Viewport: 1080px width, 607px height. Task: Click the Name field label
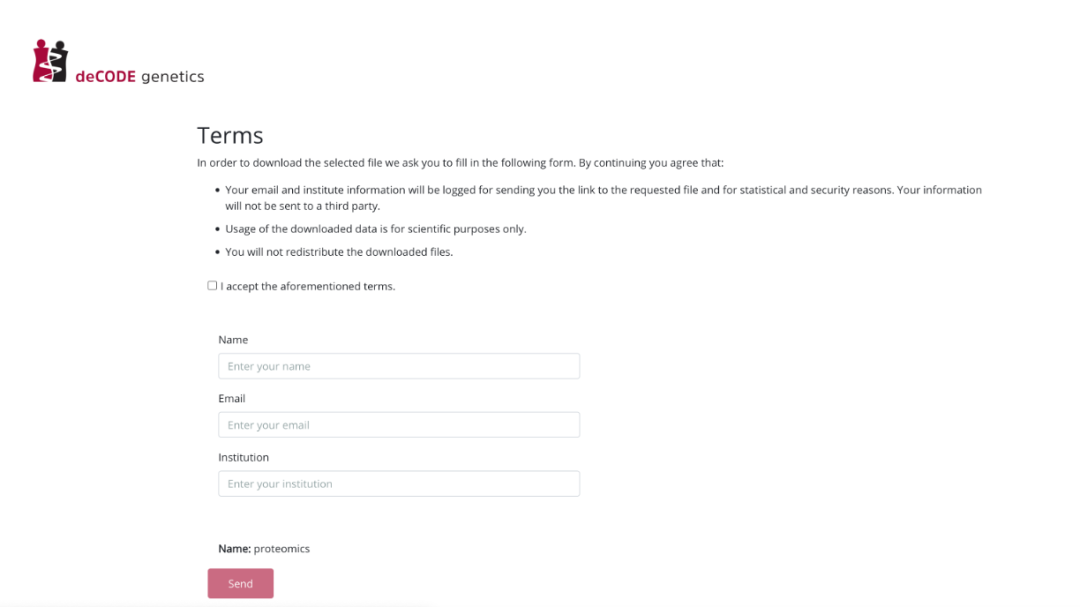233,340
